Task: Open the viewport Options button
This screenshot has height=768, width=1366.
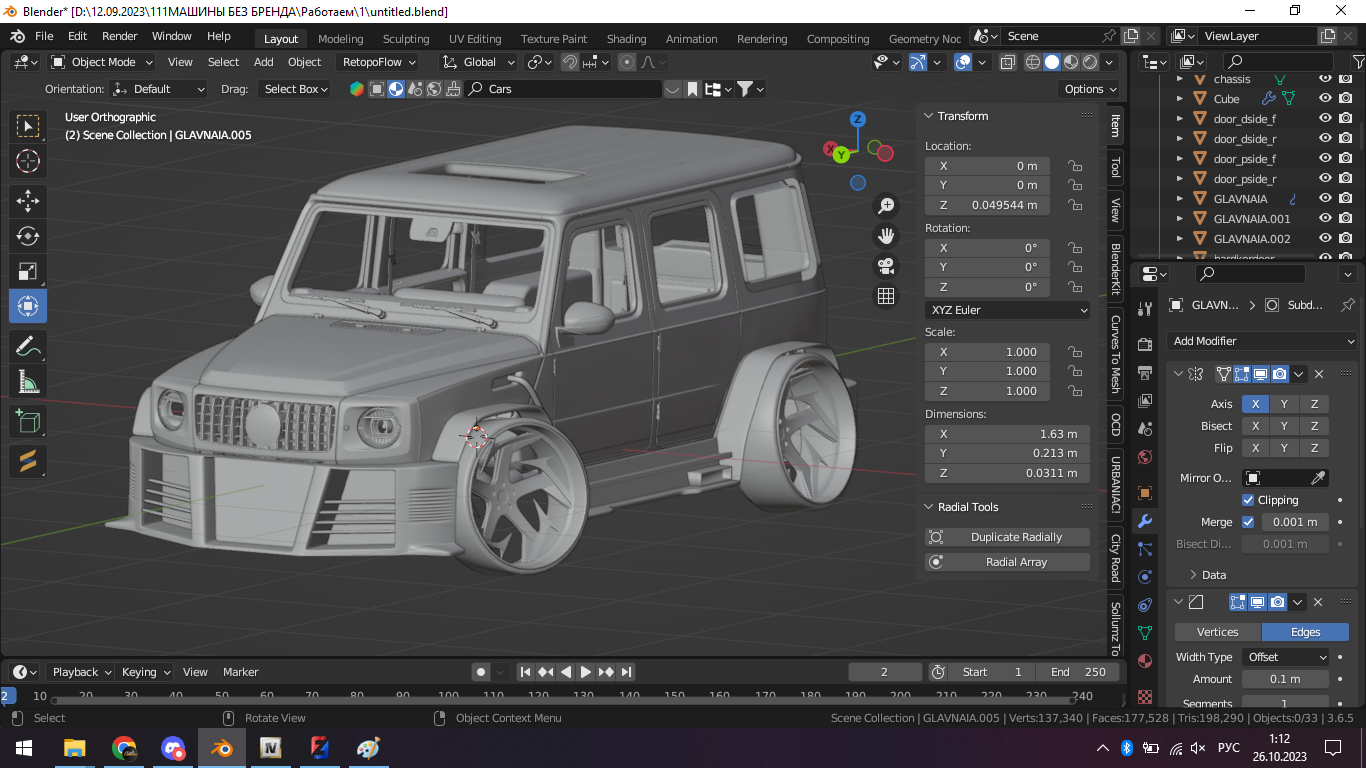Action: [x=1088, y=89]
